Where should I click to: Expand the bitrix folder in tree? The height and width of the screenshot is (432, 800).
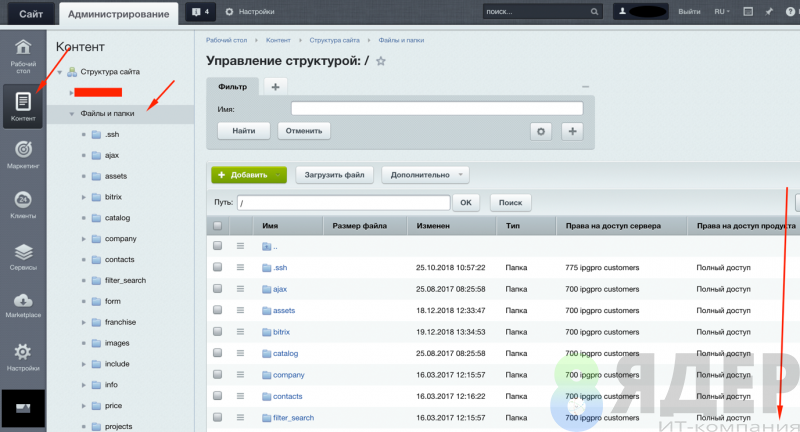(84, 197)
